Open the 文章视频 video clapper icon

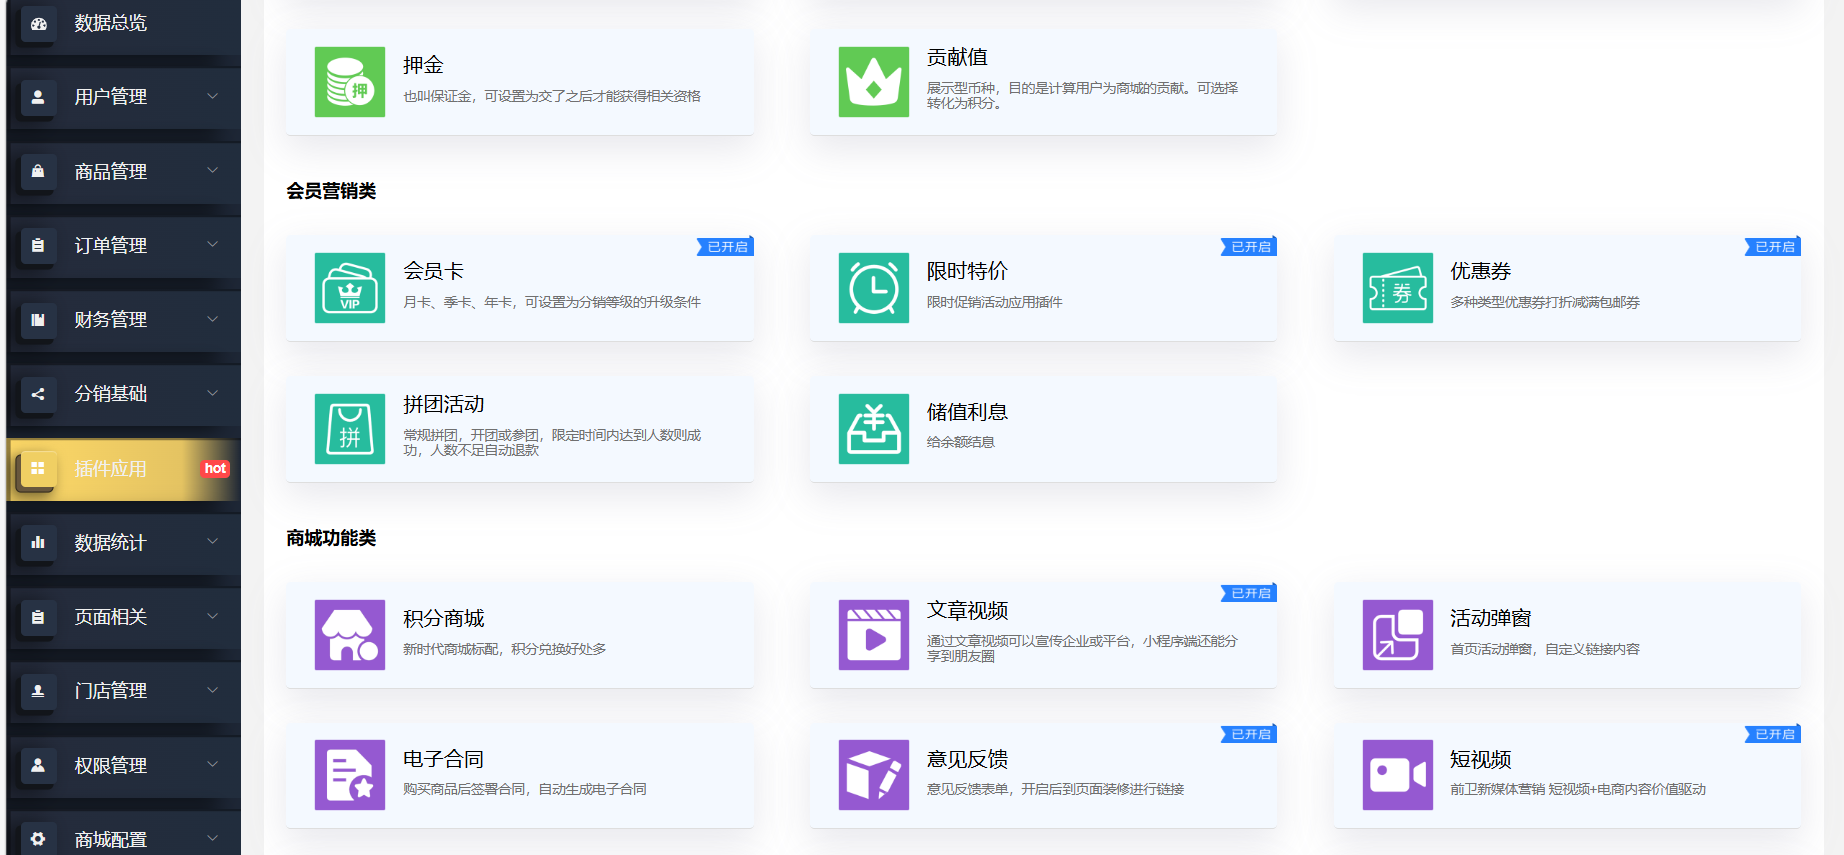tap(873, 635)
